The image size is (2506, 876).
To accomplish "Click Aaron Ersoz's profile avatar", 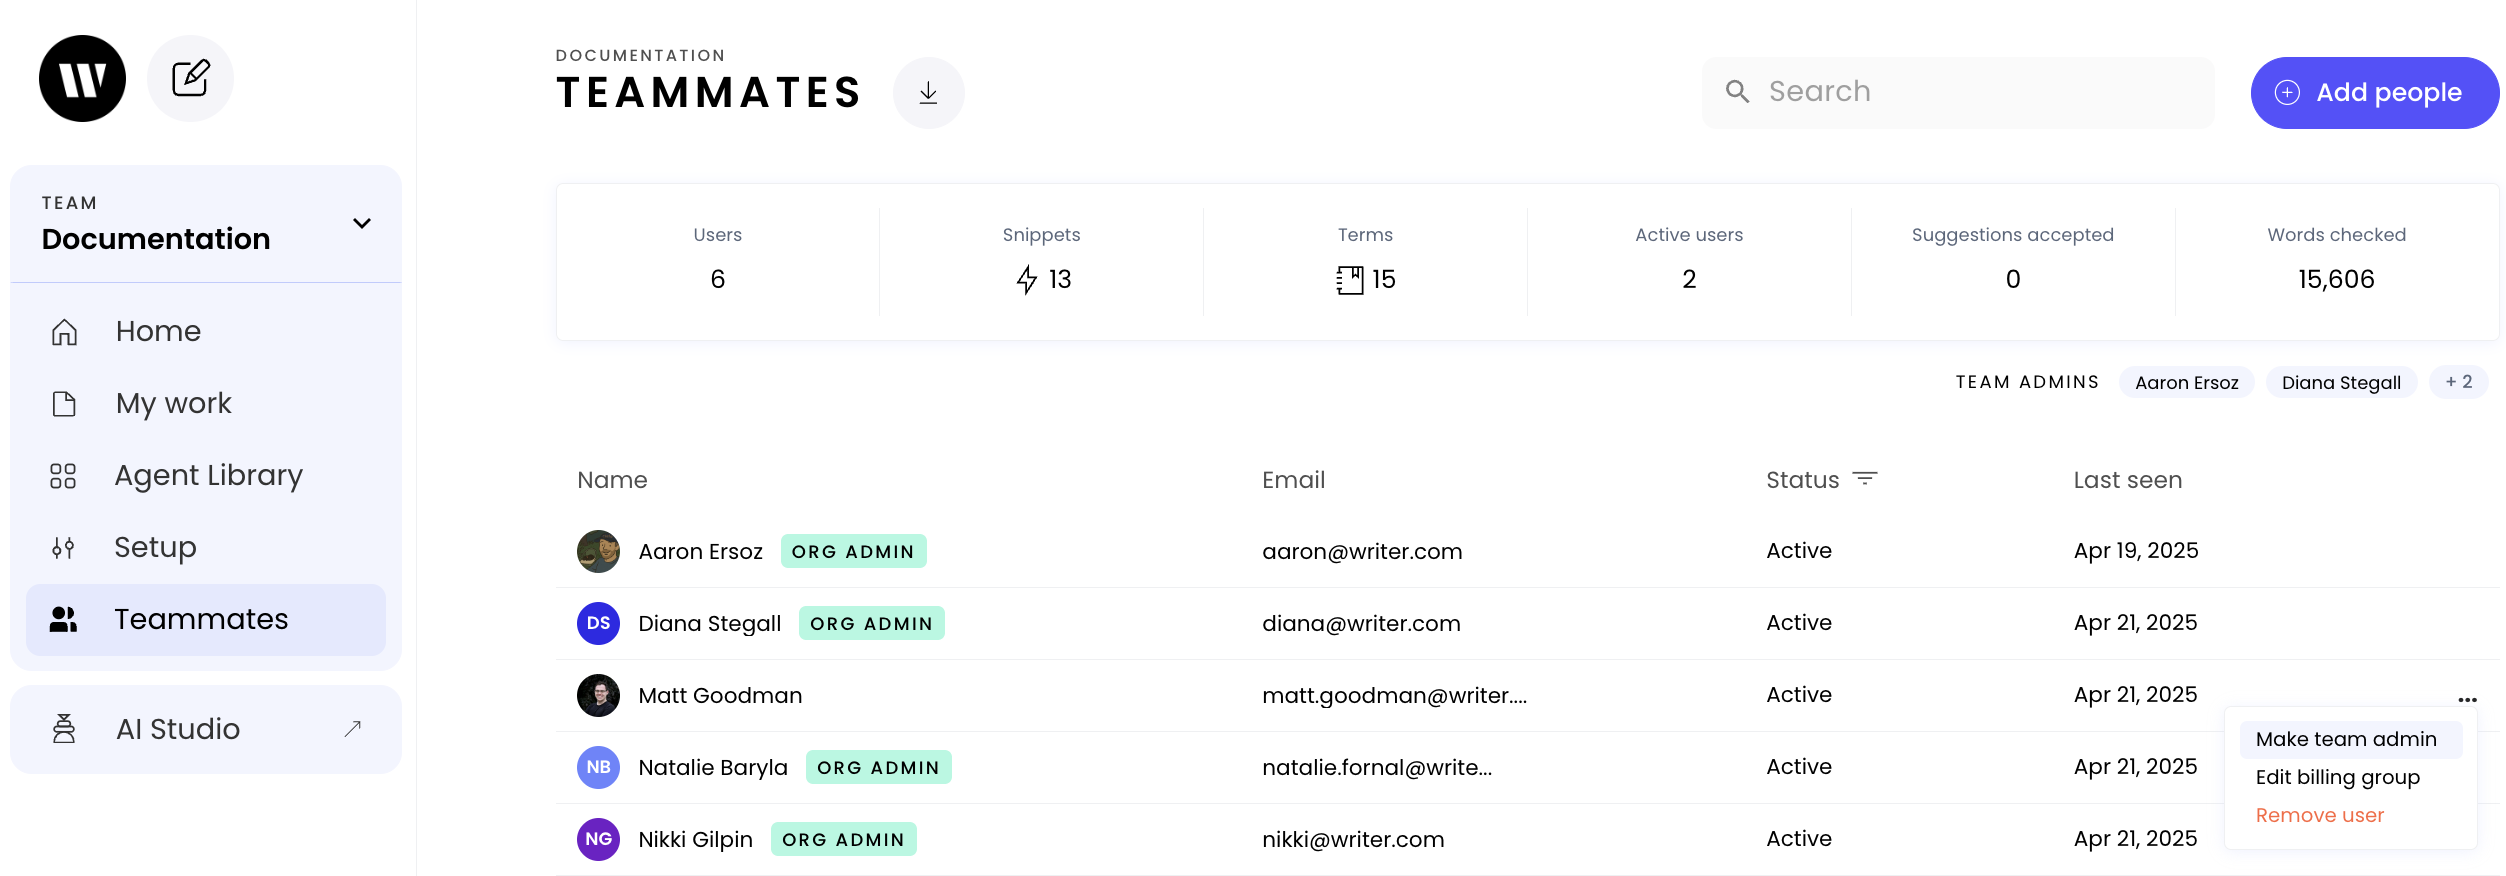I will click(x=598, y=551).
